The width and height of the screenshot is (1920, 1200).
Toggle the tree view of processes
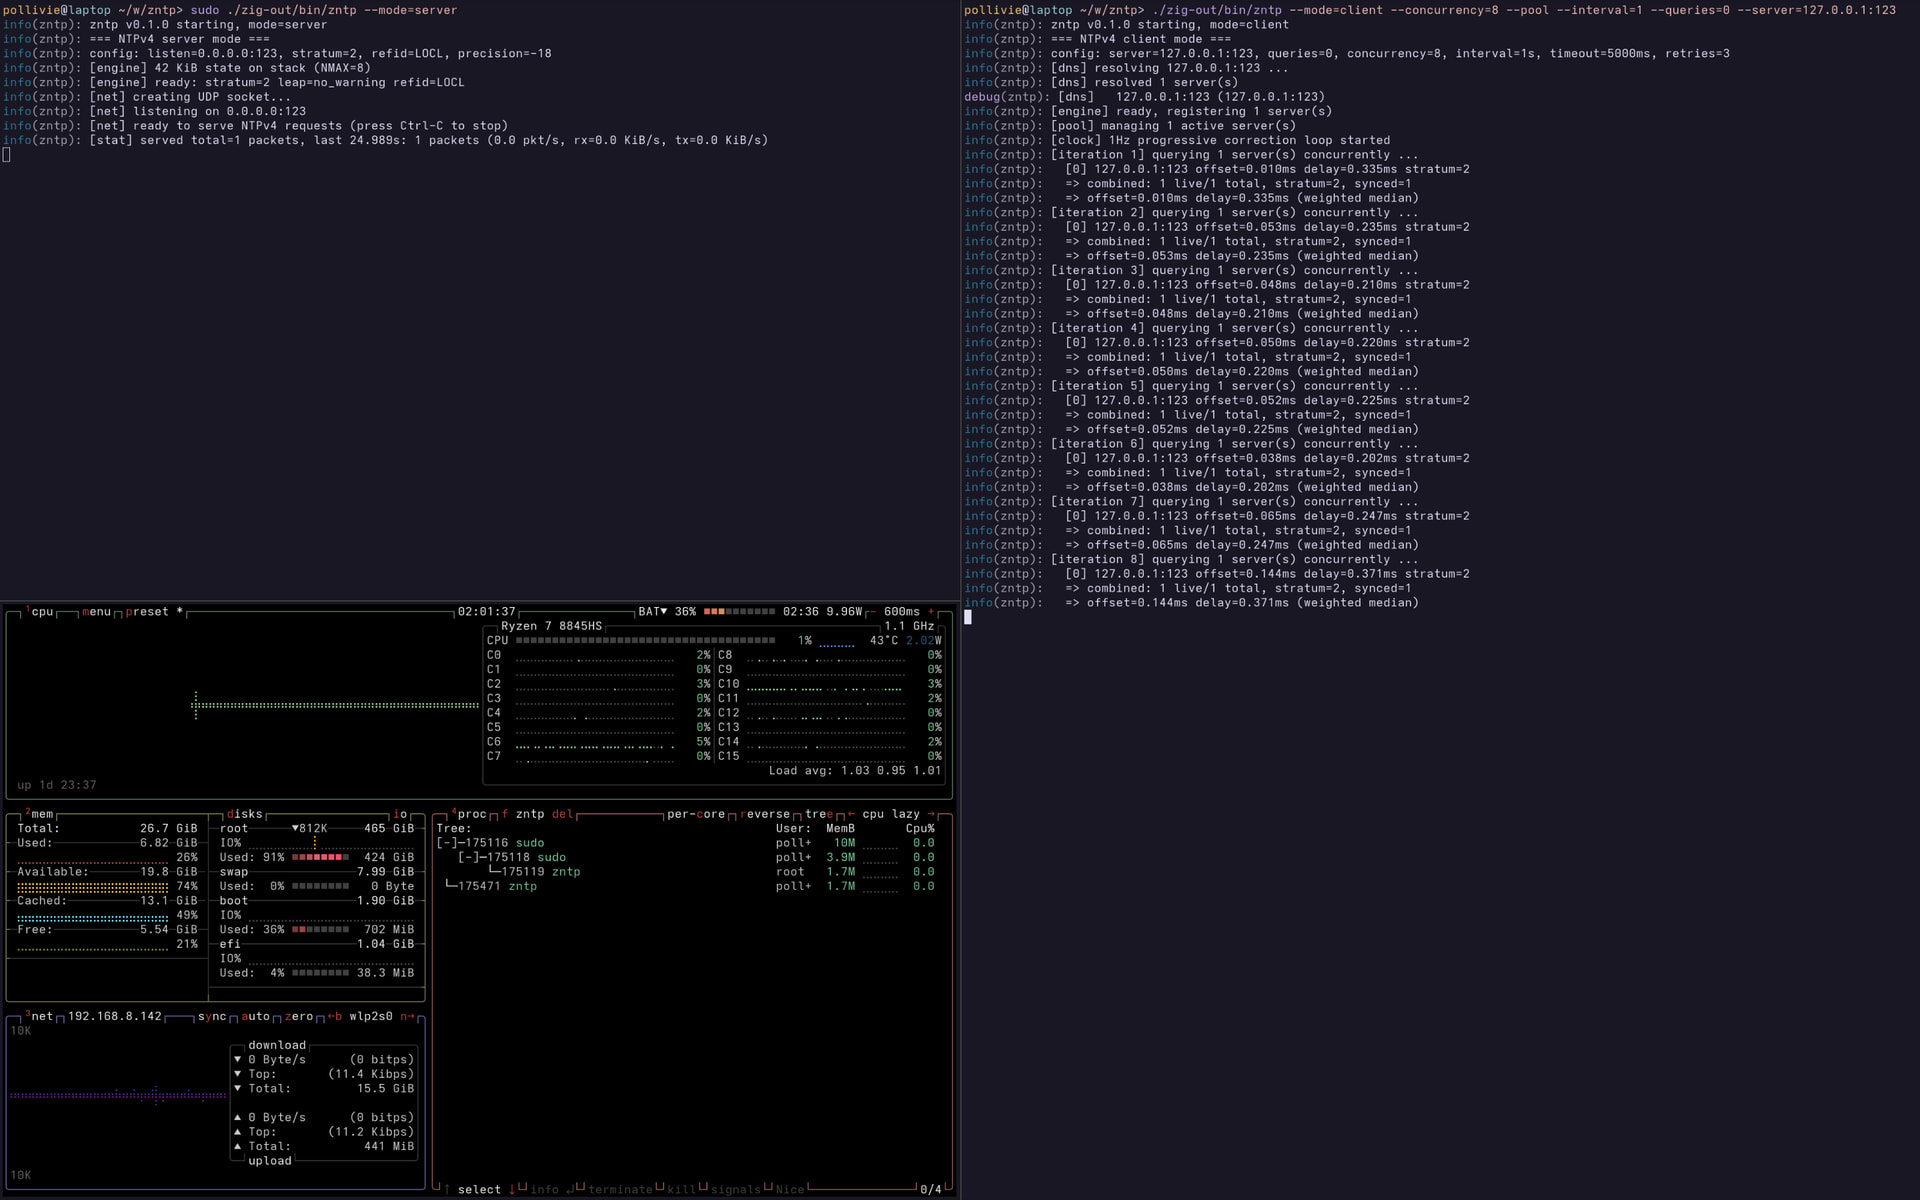pyautogui.click(x=819, y=814)
